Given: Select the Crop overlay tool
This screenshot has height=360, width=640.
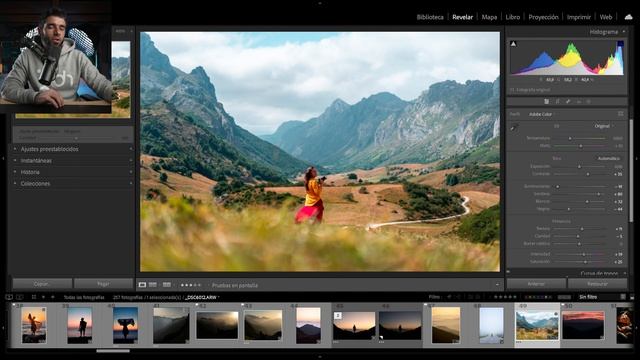Looking at the screenshot, I should pyautogui.click(x=557, y=101).
